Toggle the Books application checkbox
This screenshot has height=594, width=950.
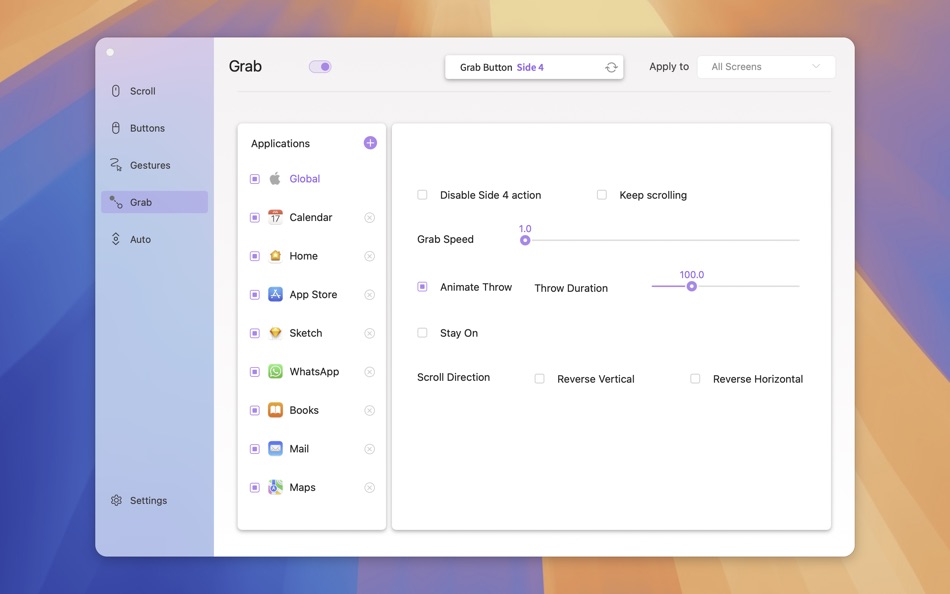click(255, 410)
